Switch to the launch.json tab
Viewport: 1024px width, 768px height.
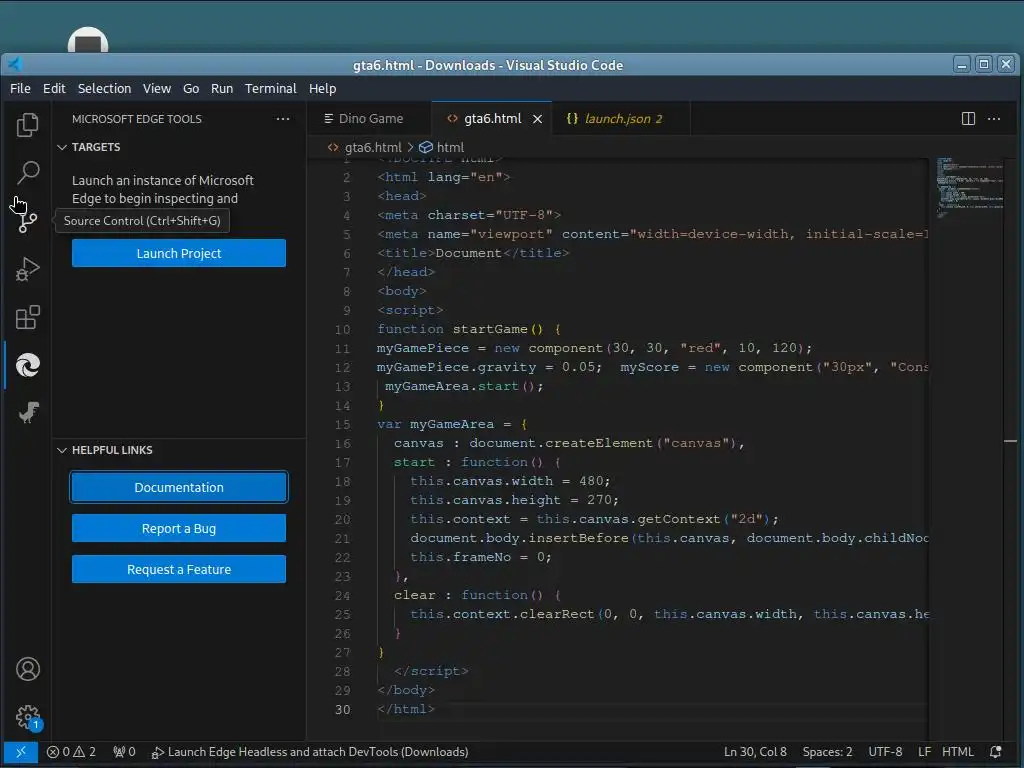pyautogui.click(x=620, y=119)
